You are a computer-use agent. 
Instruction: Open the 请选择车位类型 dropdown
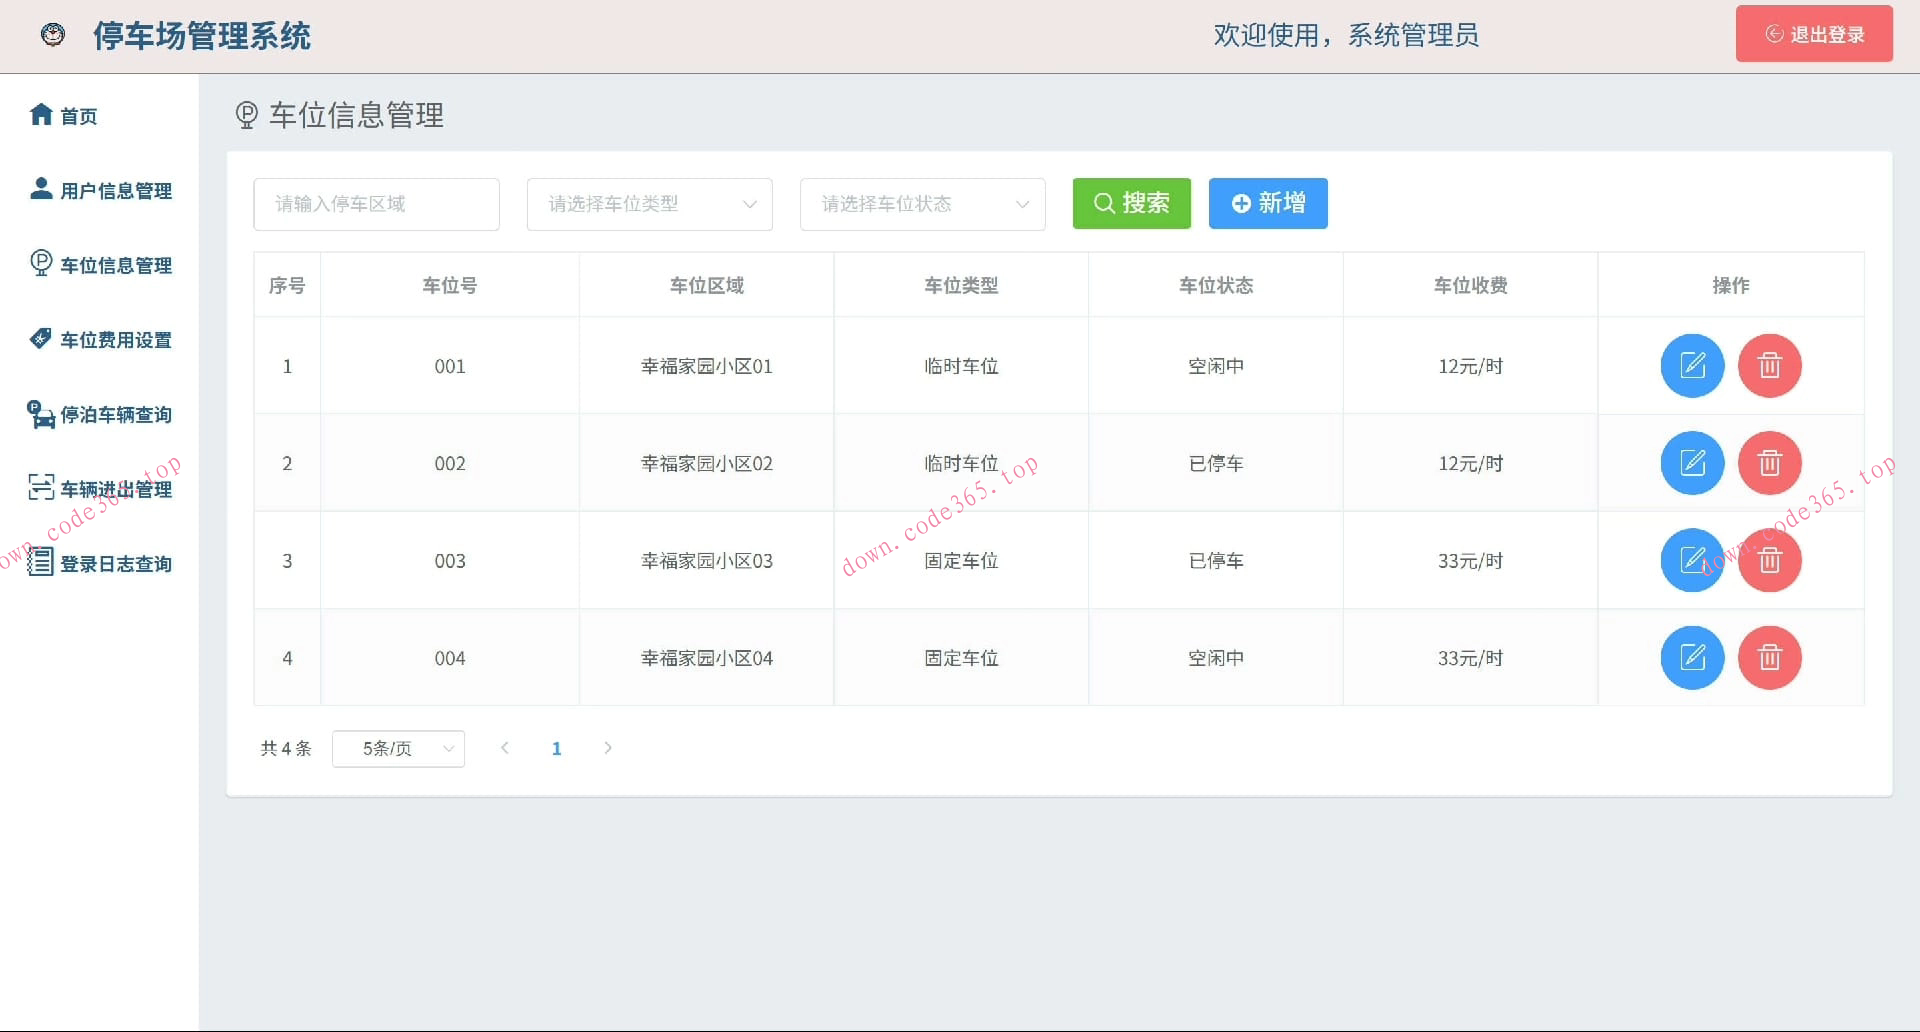pos(649,204)
